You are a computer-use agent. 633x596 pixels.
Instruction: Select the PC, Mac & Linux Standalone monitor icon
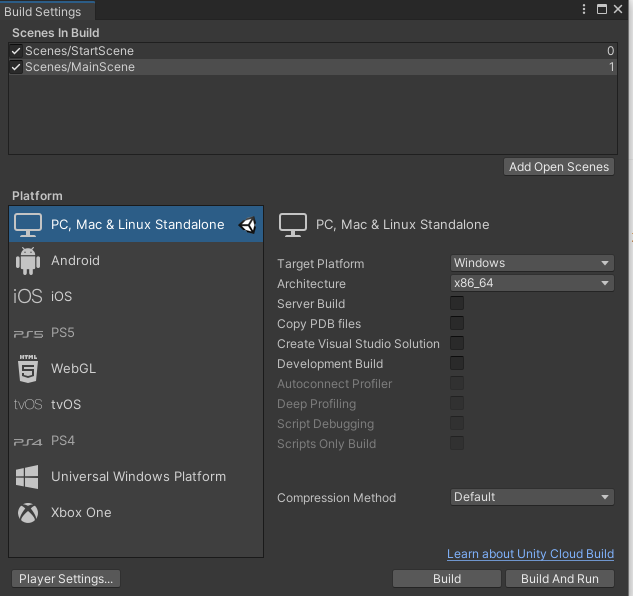28,225
